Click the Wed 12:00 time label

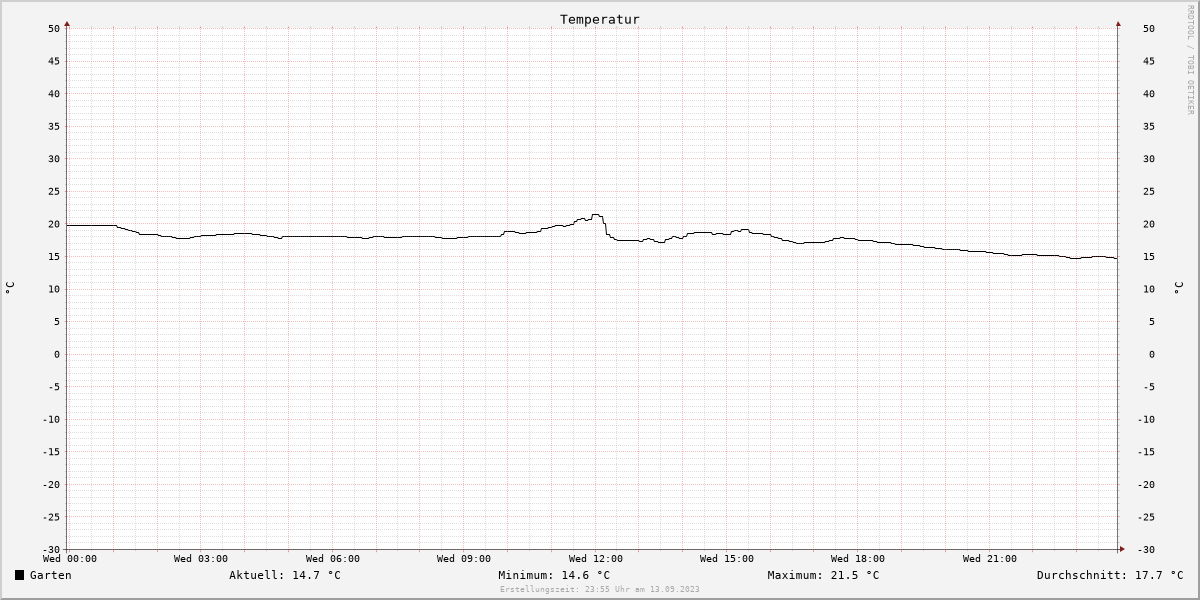point(596,559)
